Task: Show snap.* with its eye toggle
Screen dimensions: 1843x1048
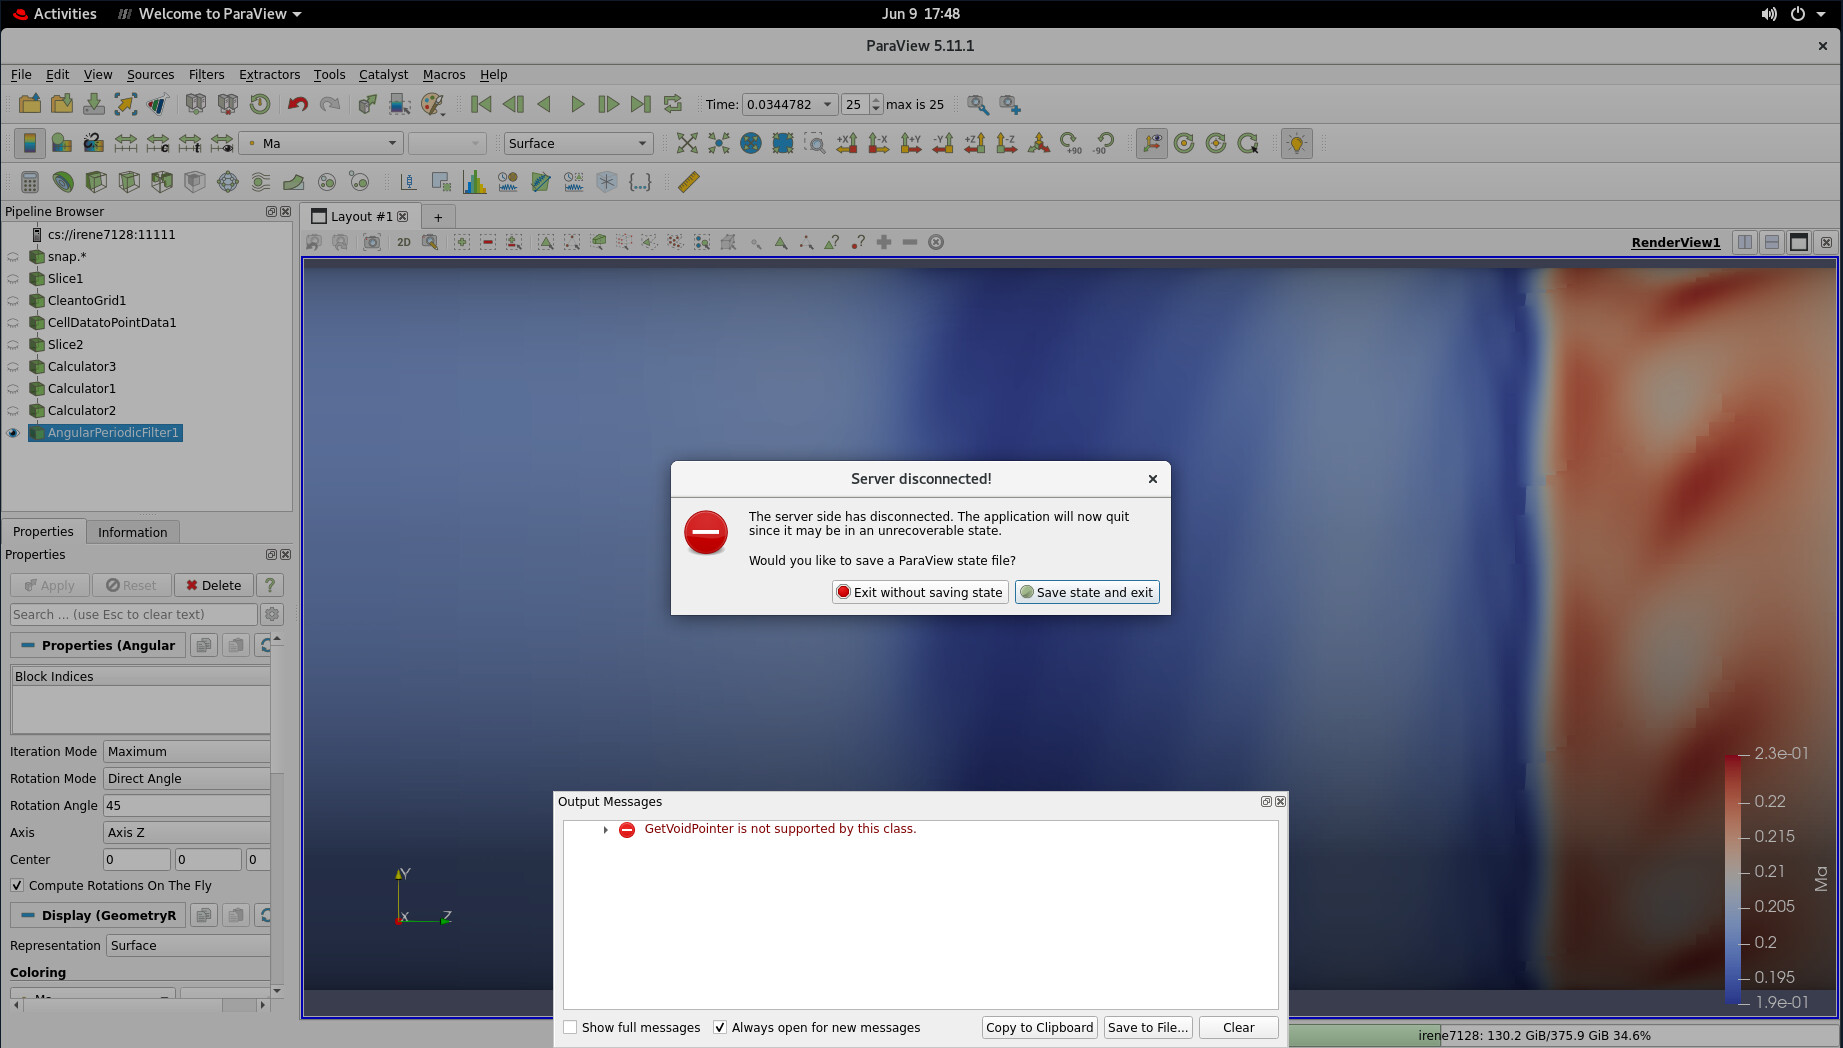Action: coord(13,257)
